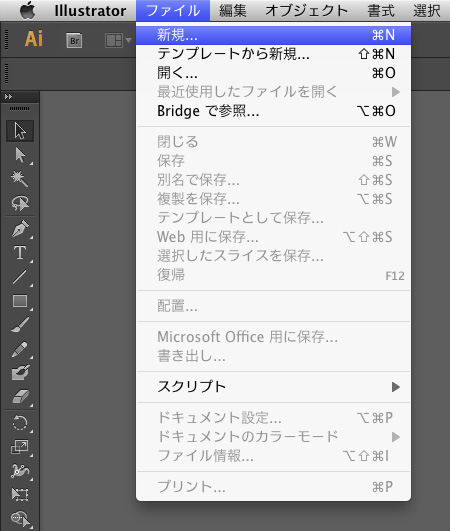Choose 新規... from the file menu

tap(274, 35)
